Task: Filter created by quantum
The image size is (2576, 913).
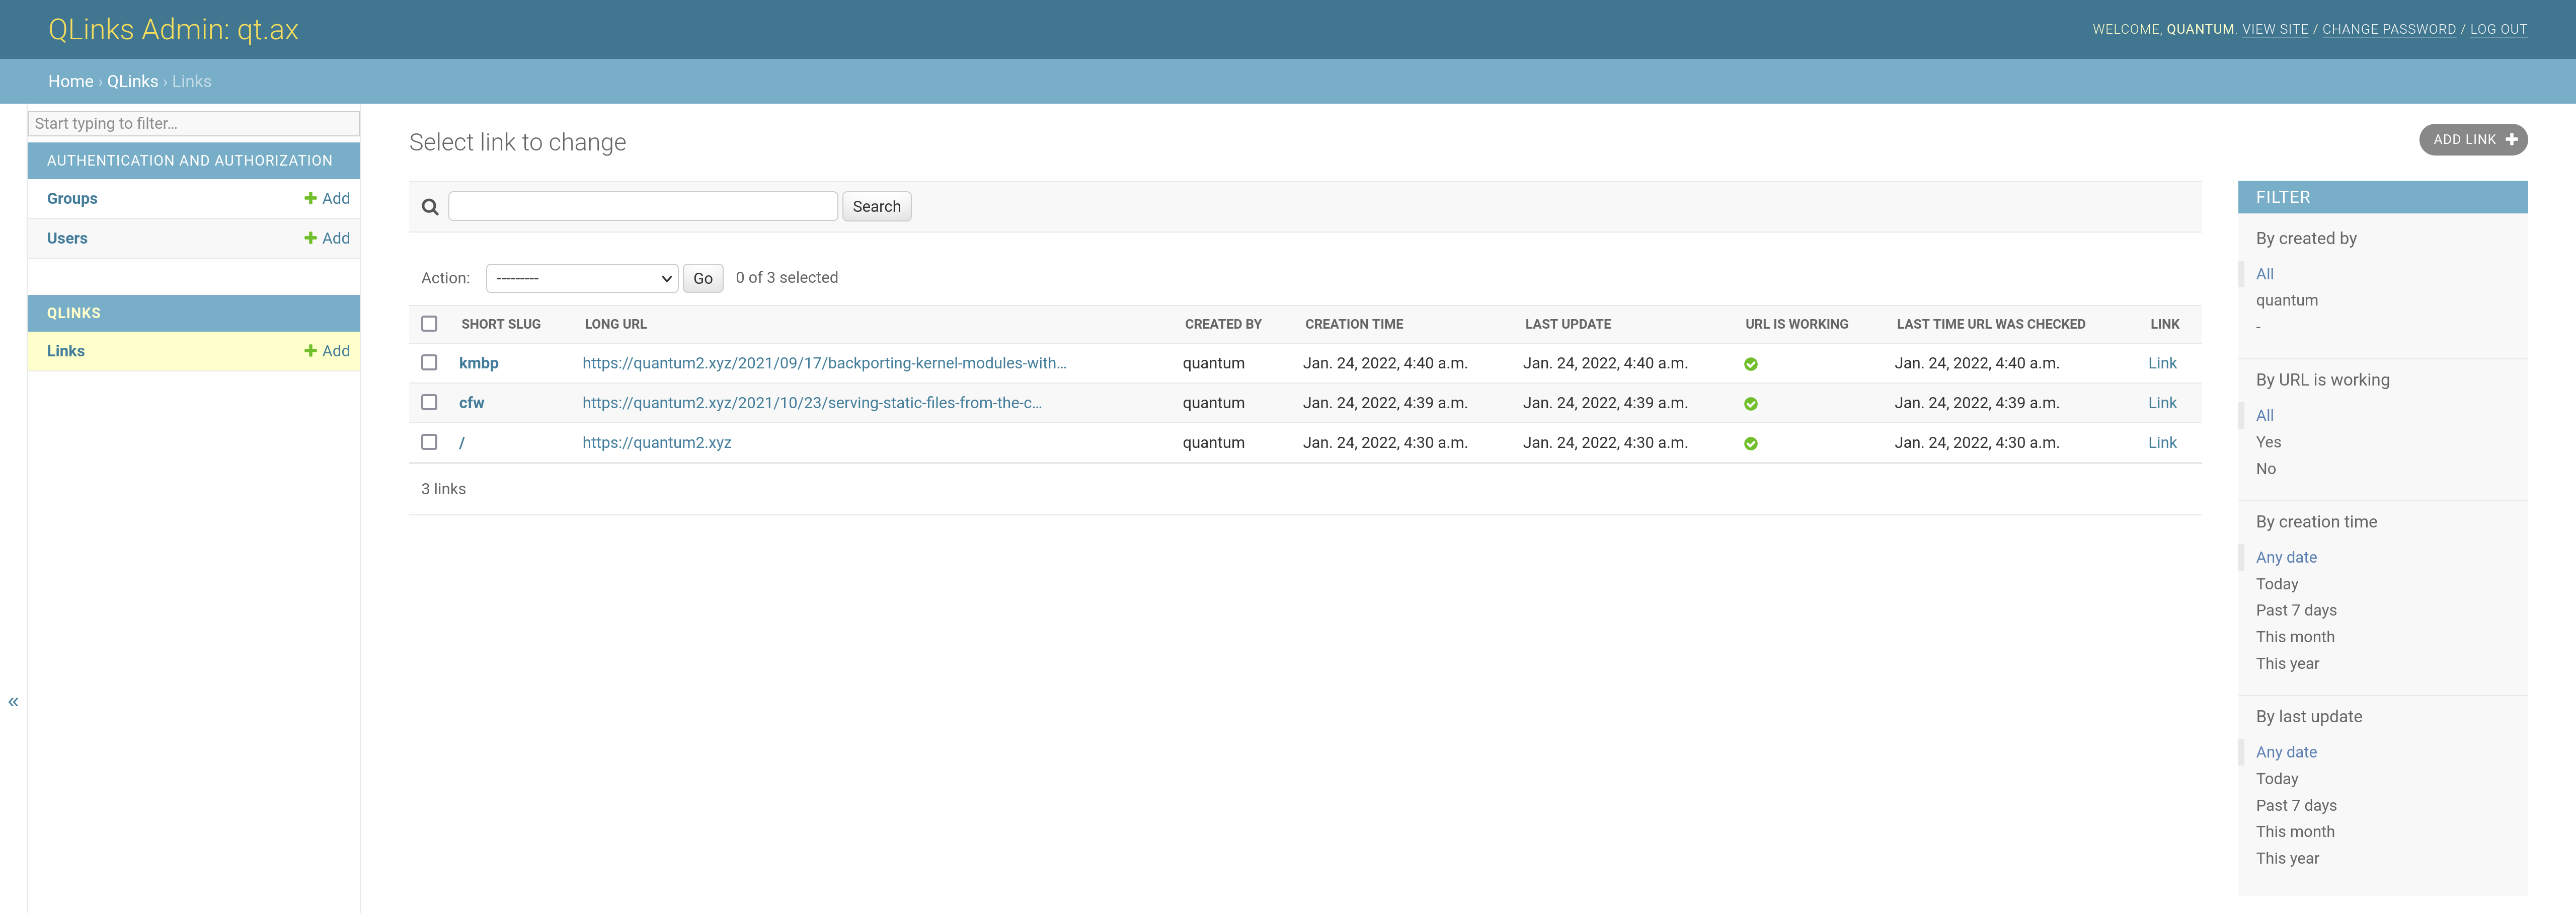Action: coord(2286,300)
